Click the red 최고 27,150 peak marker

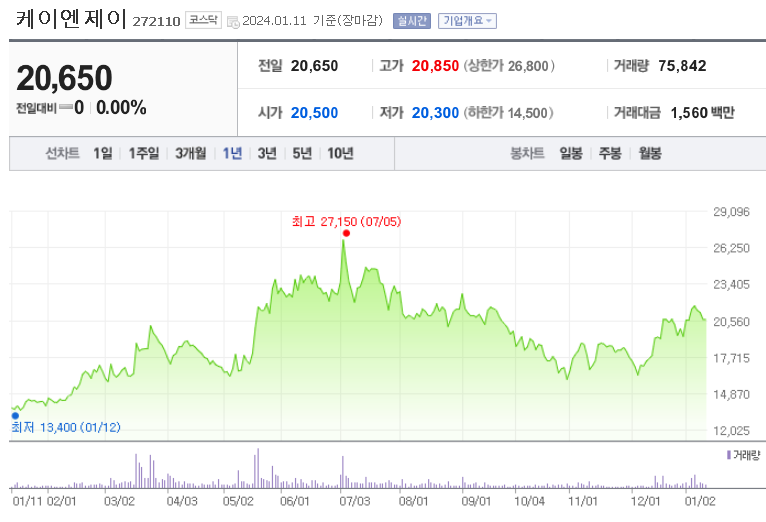(x=346, y=233)
